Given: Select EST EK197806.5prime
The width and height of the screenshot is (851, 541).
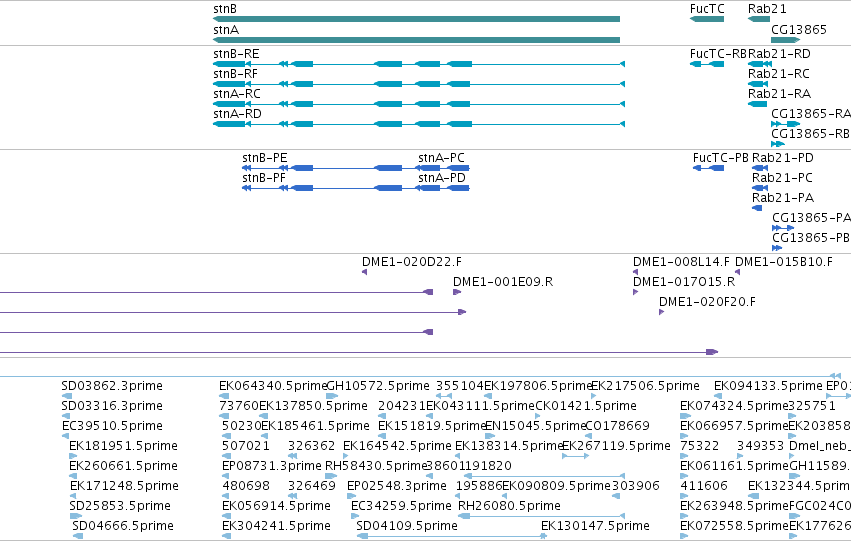Looking at the screenshot, I should (538, 386).
